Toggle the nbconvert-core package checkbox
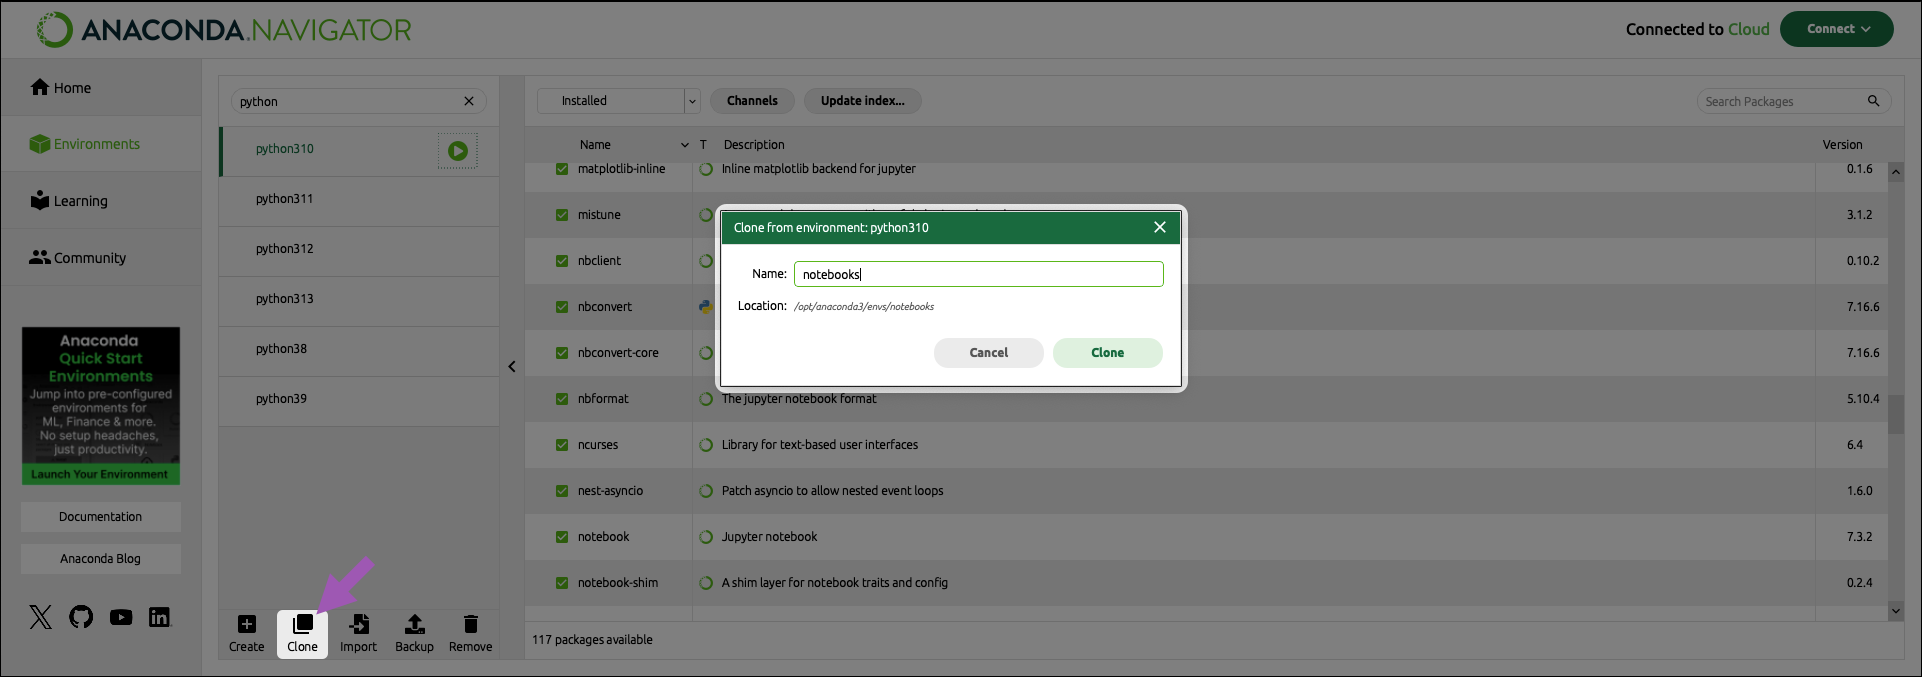 click(562, 353)
